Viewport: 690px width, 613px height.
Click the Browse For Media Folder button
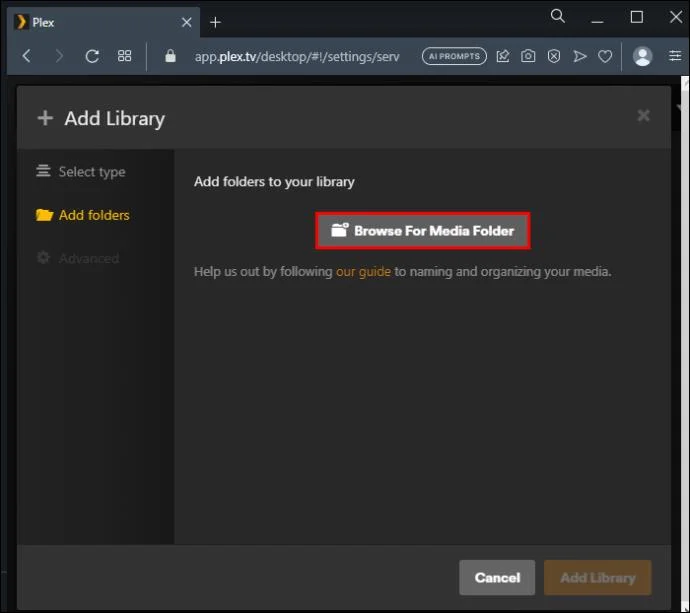422,231
